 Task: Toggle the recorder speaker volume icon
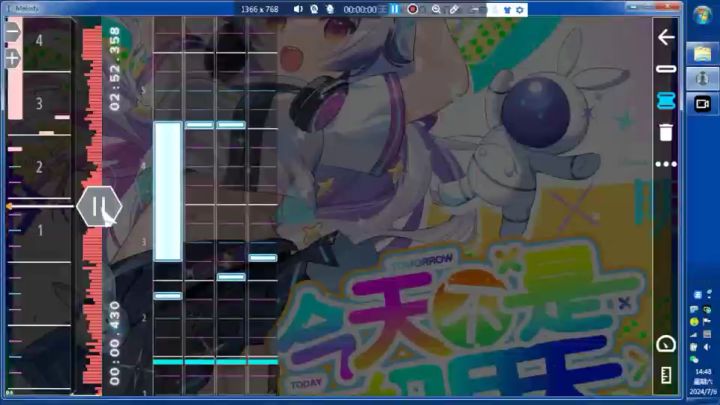(298, 9)
